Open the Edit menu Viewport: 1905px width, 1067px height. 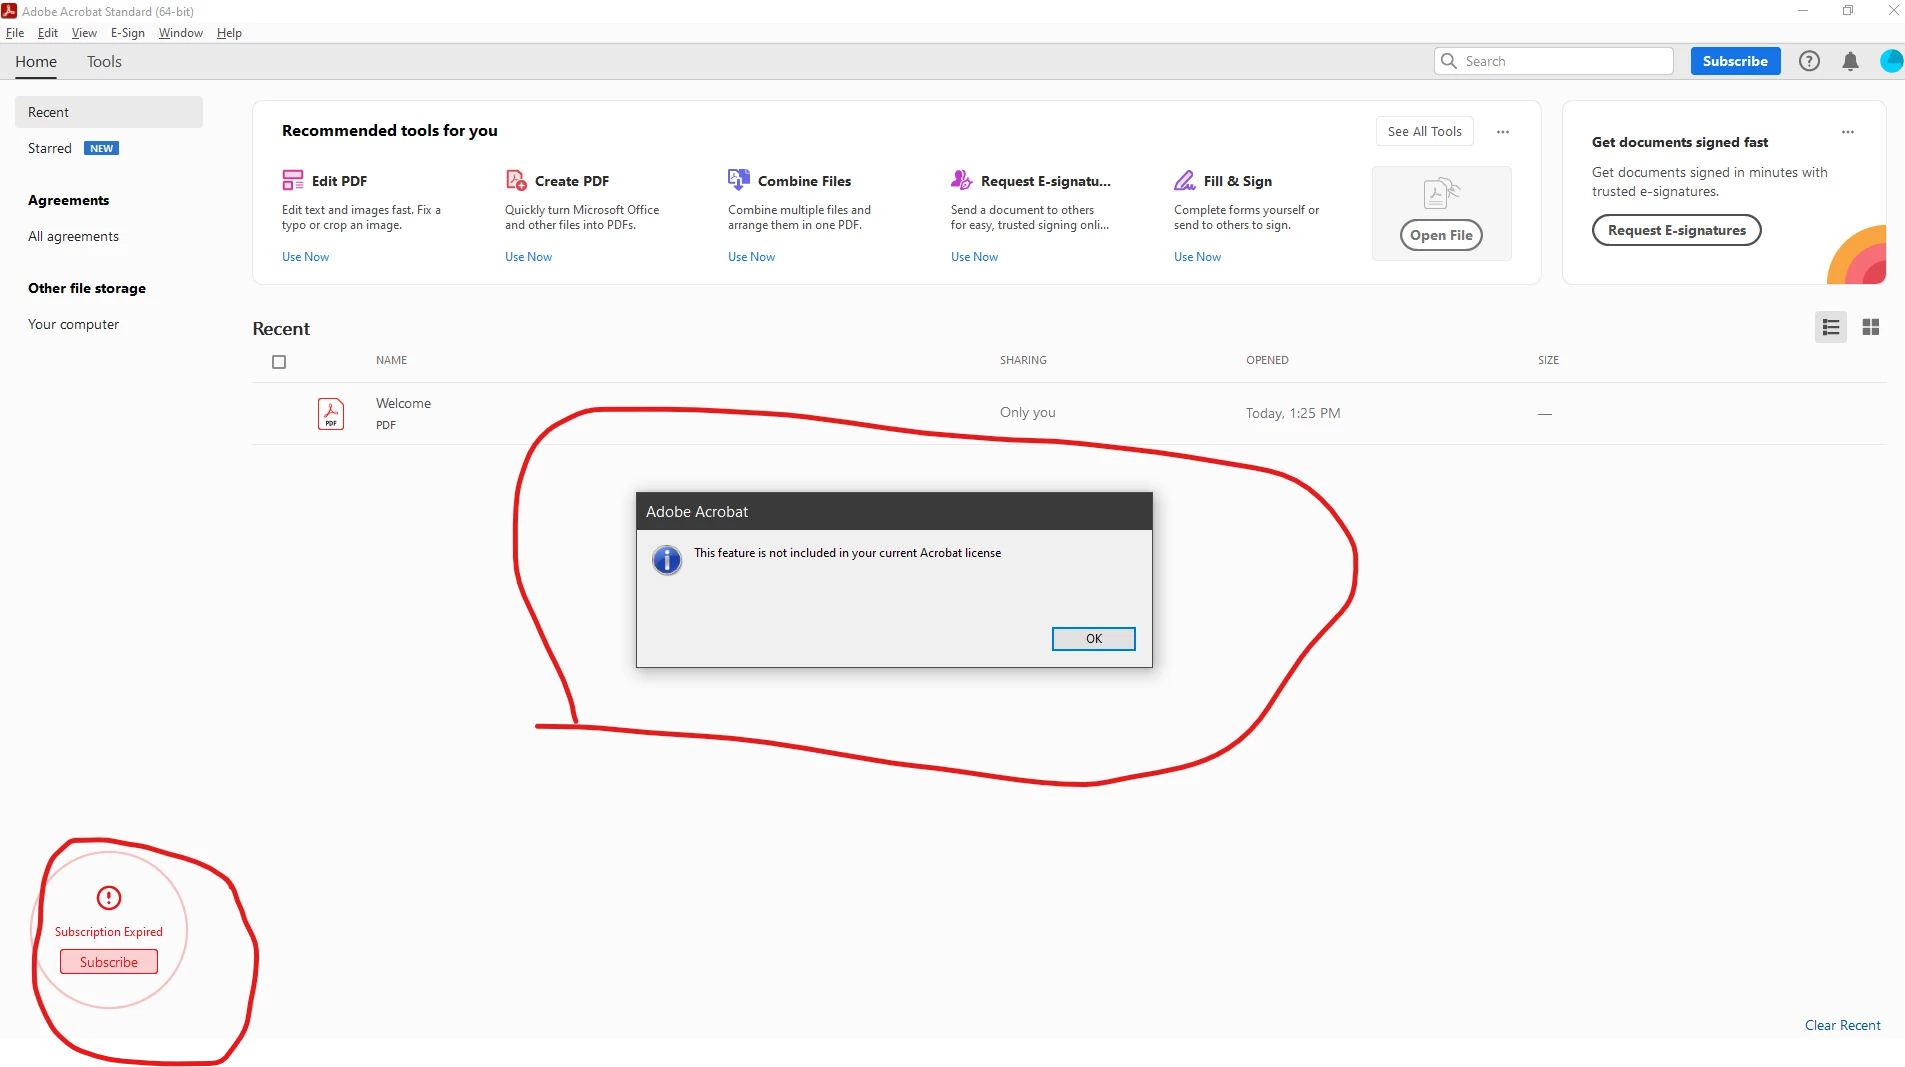(x=48, y=33)
